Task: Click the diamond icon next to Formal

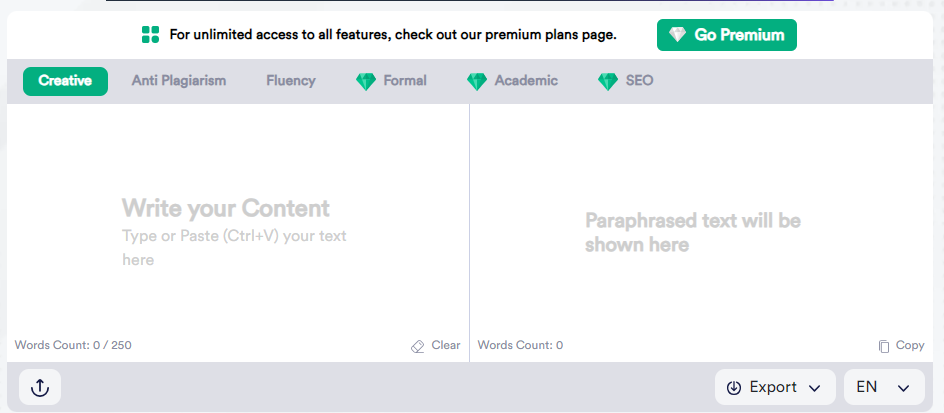Action: pos(366,81)
